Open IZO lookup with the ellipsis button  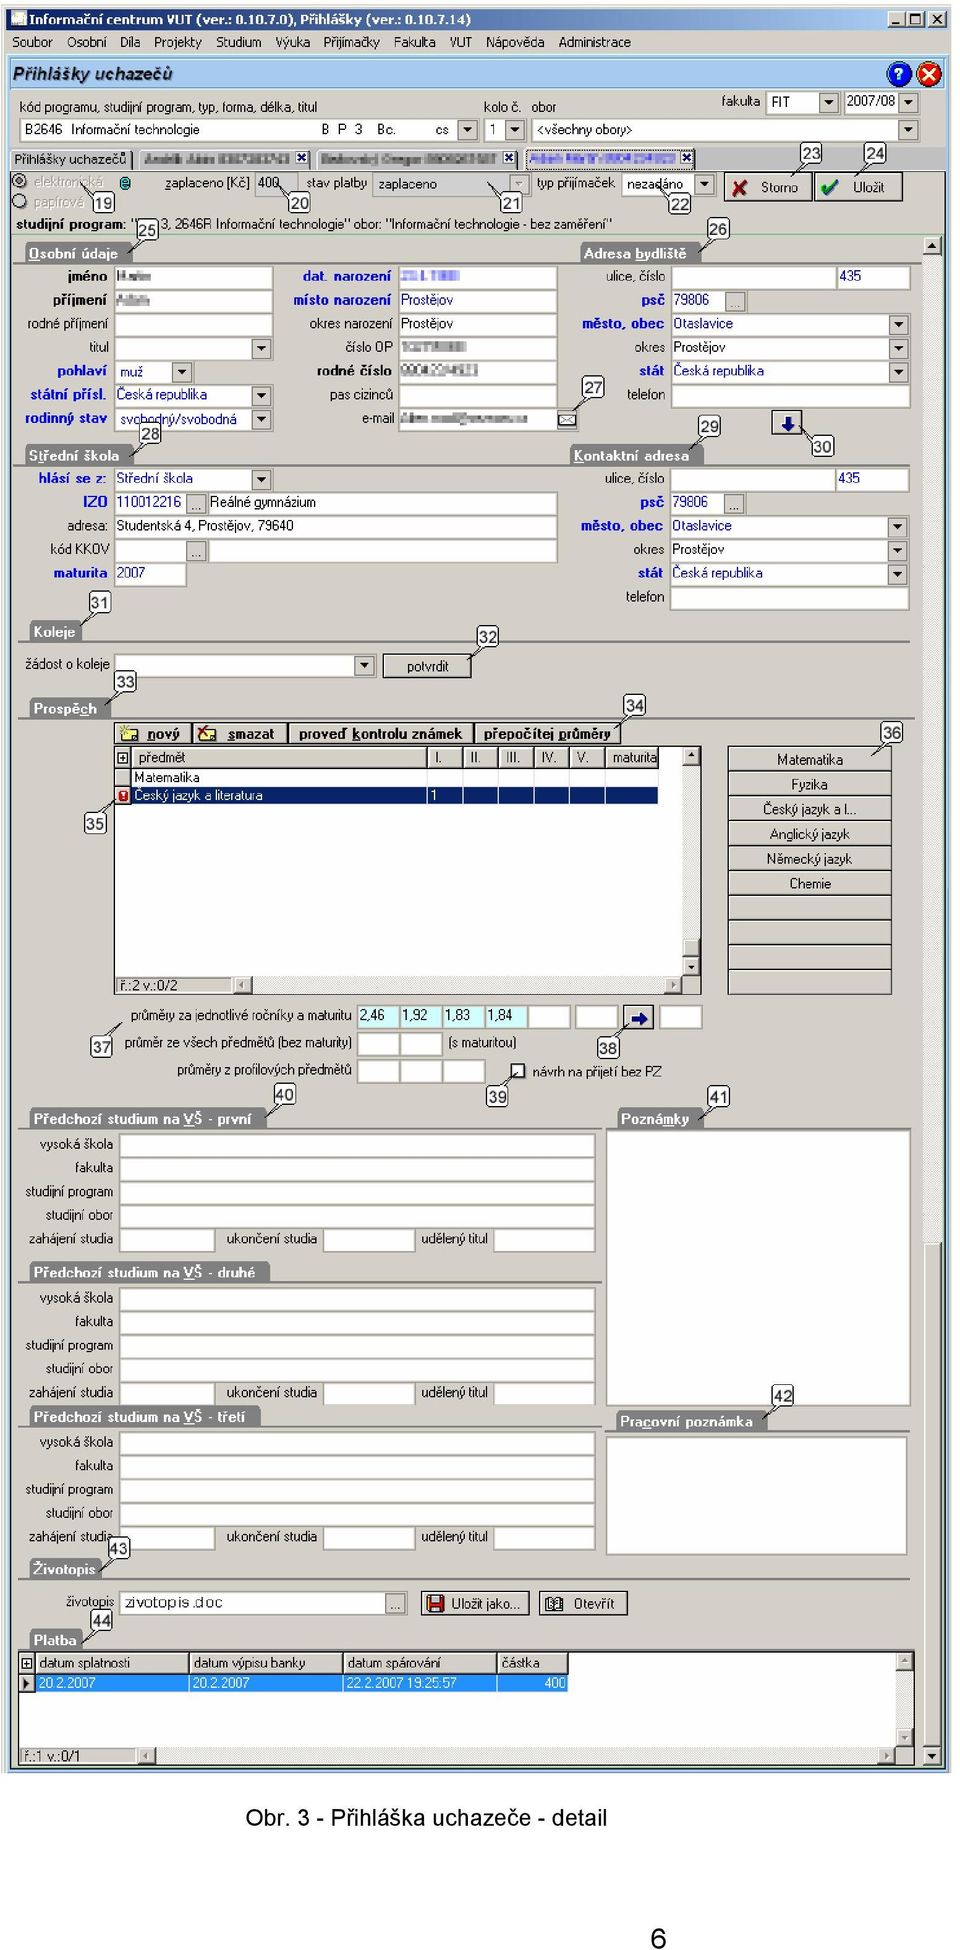(x=196, y=503)
